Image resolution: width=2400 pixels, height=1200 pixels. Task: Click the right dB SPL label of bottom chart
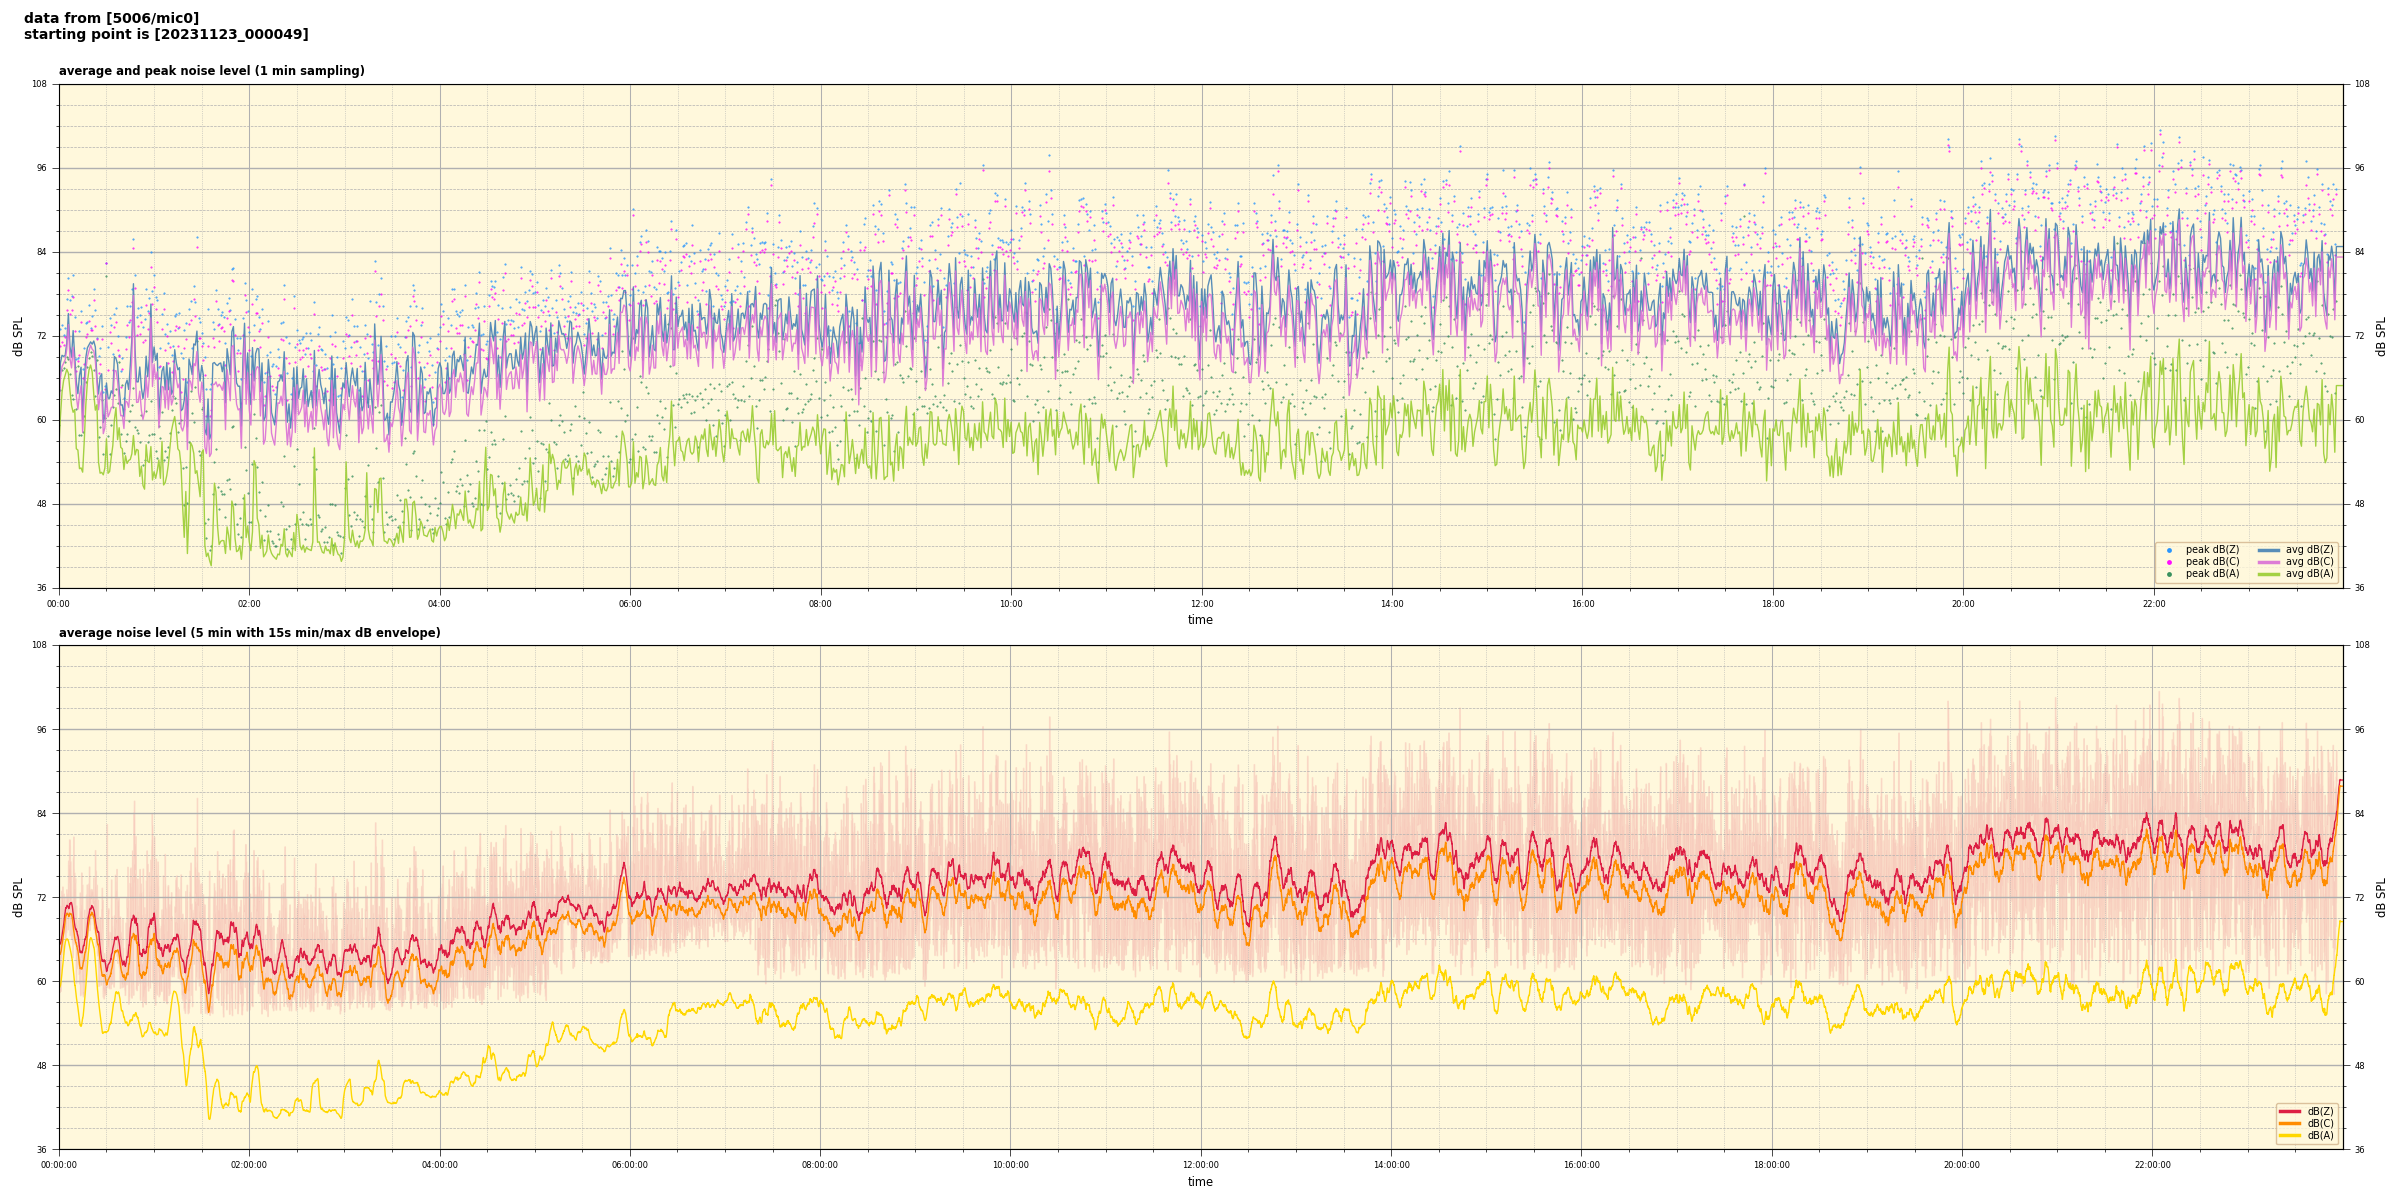pos(2381,897)
